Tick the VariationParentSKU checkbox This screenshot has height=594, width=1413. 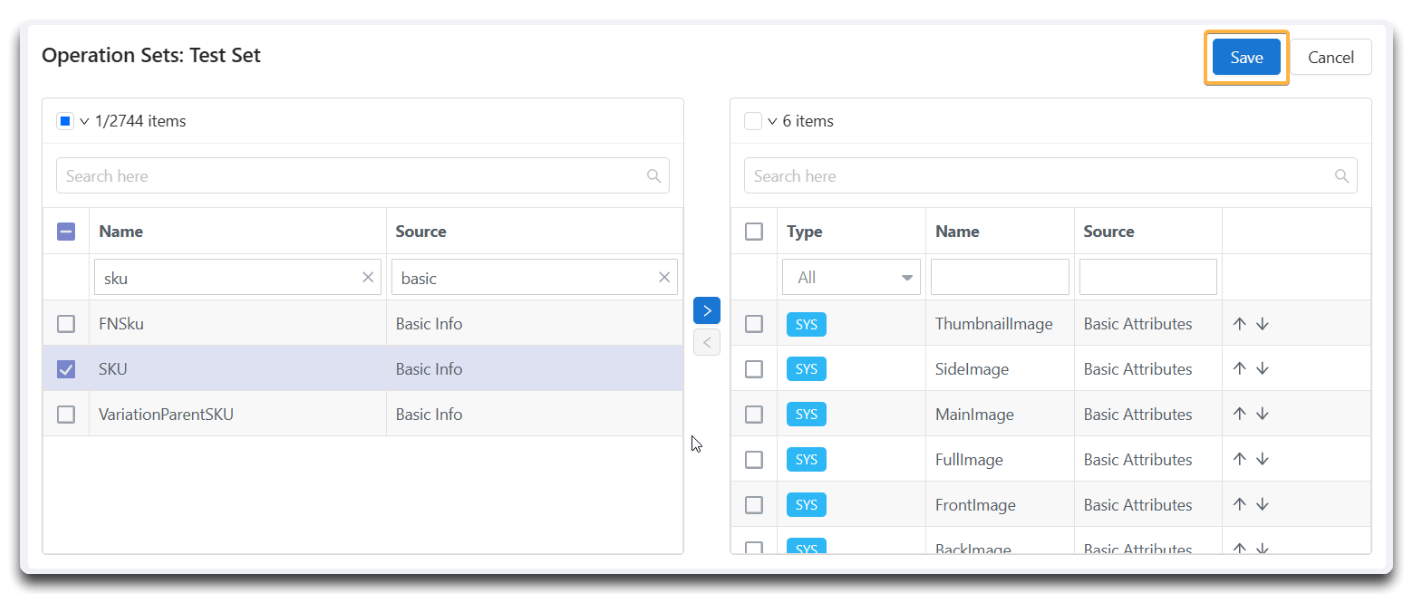[66, 414]
